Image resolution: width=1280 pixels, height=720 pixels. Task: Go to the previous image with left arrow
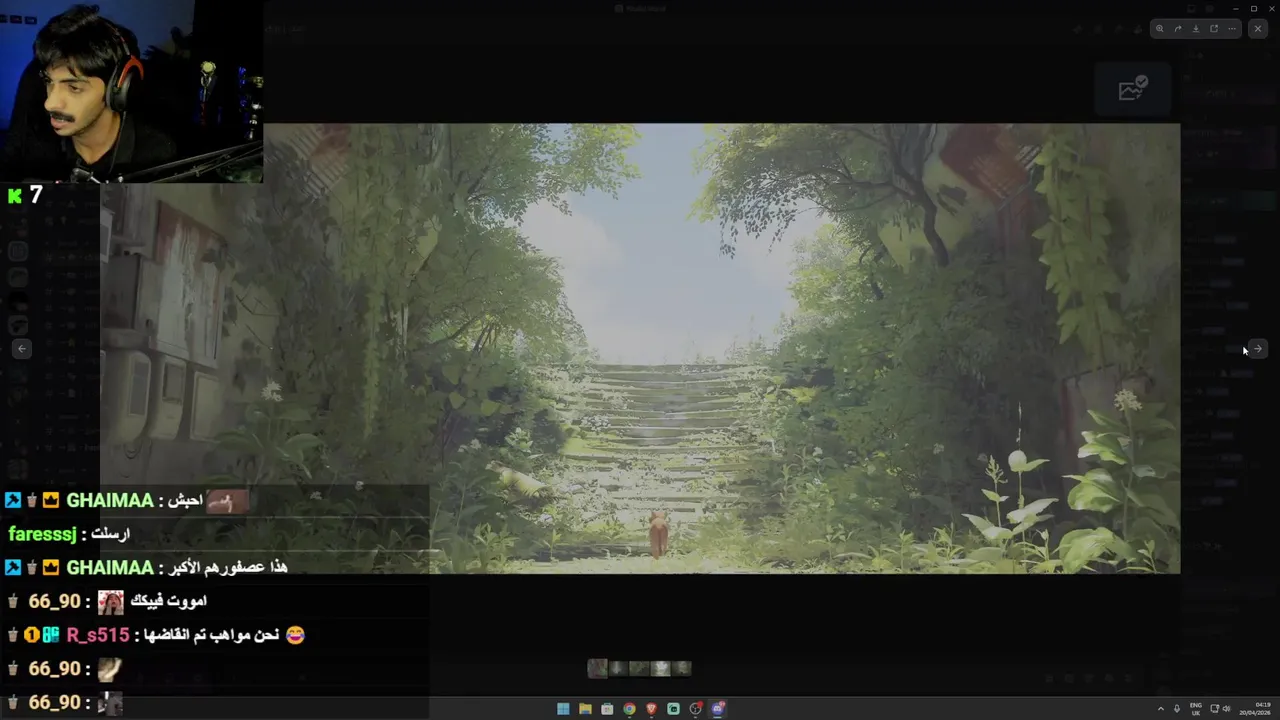tap(22, 349)
